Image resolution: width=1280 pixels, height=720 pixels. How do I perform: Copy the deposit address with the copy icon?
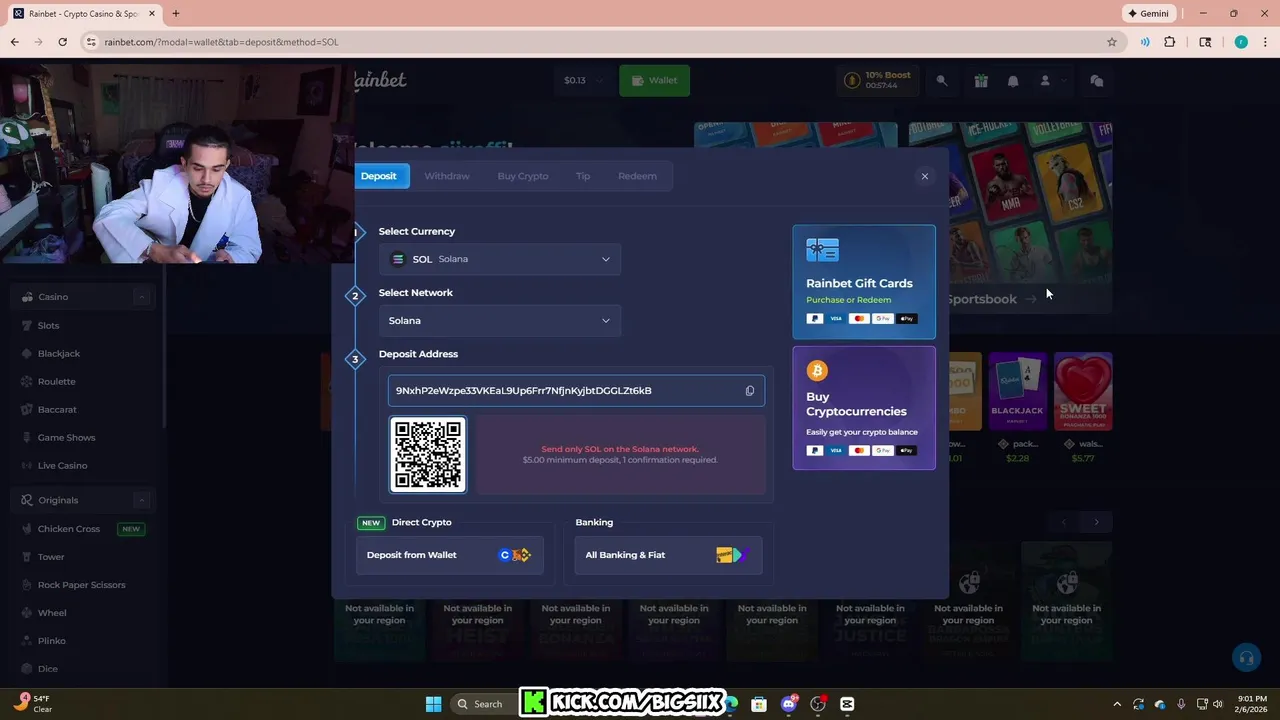750,391
